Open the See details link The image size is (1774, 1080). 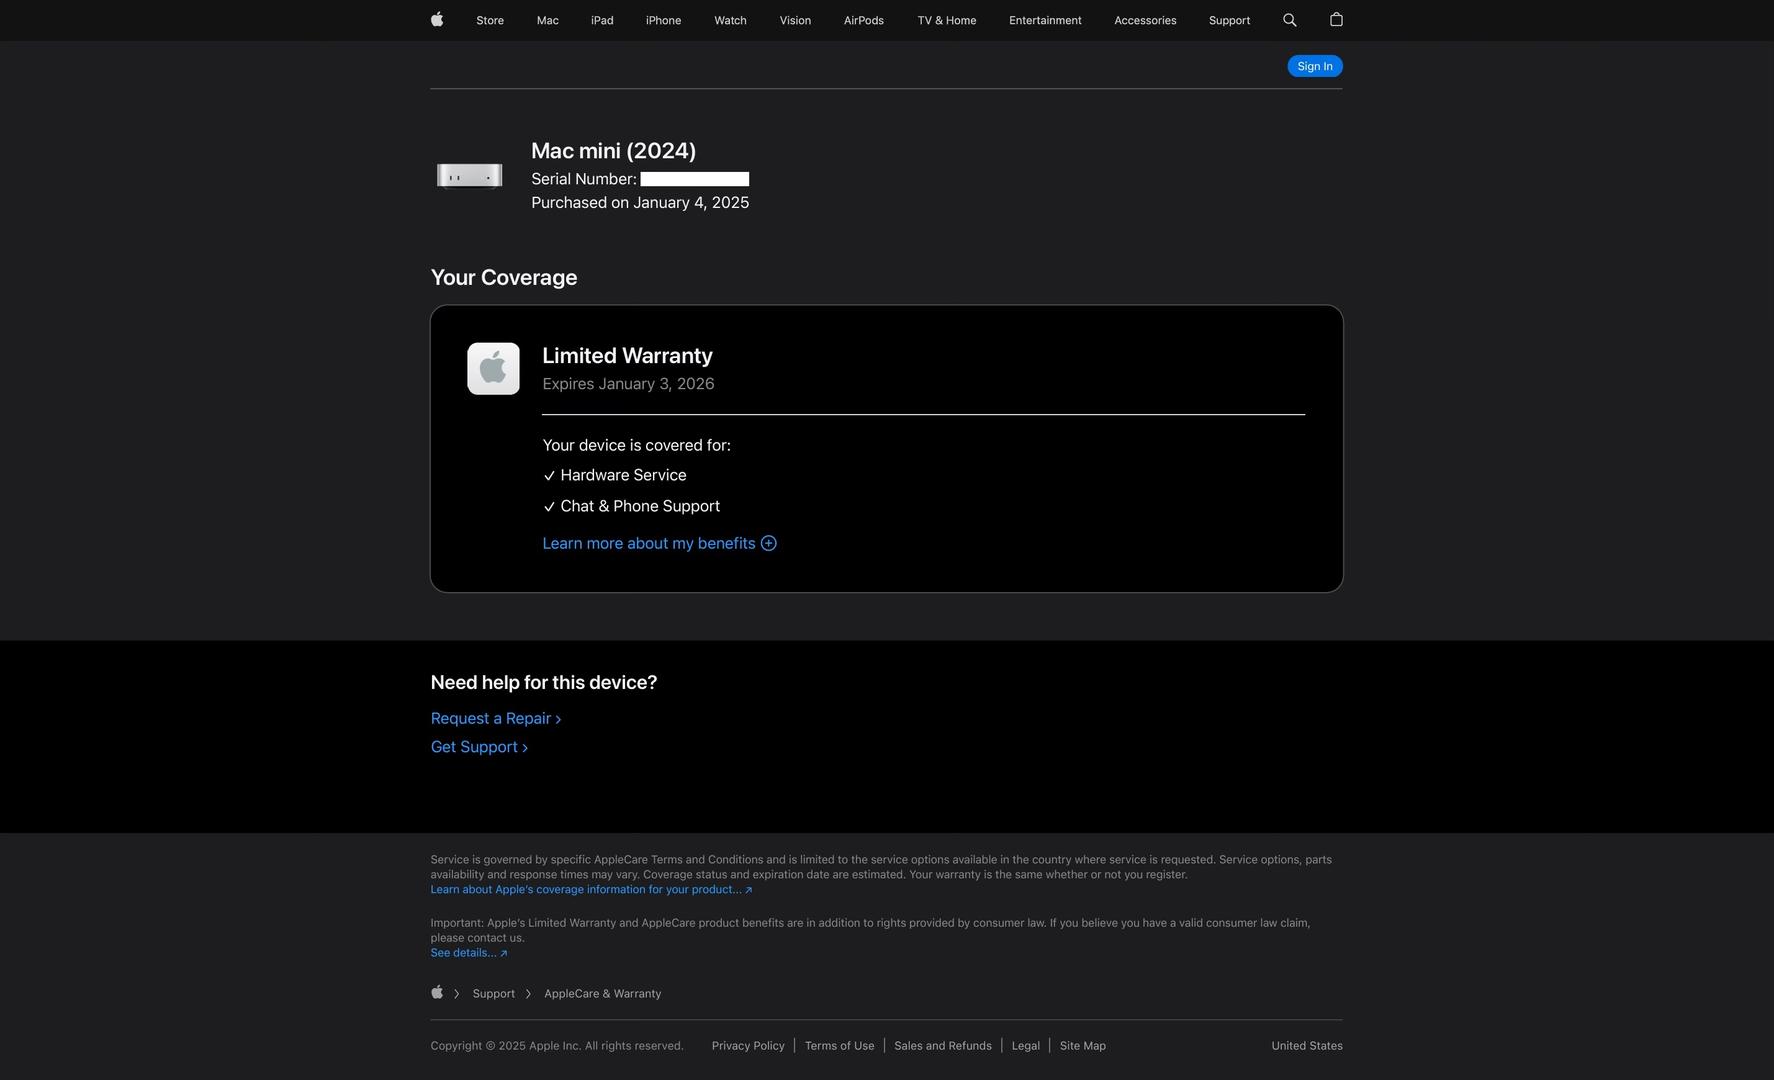pos(468,952)
